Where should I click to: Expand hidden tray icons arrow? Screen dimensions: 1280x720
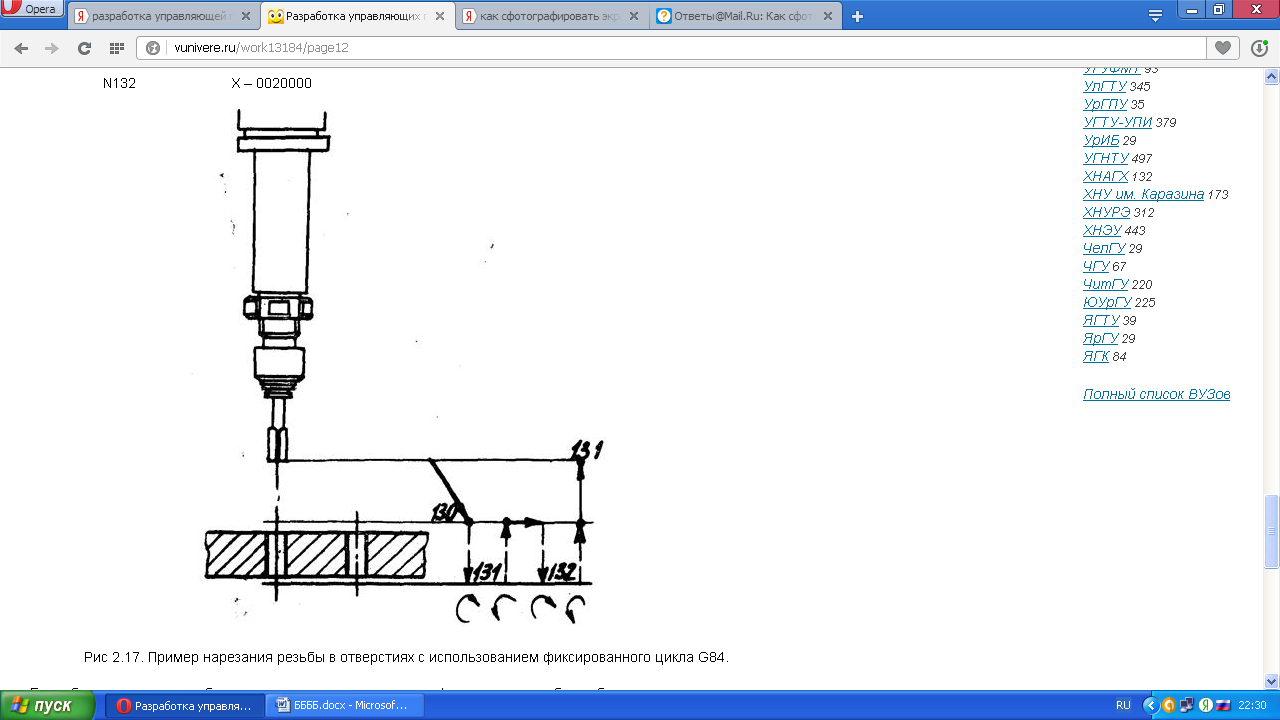(x=1150, y=705)
